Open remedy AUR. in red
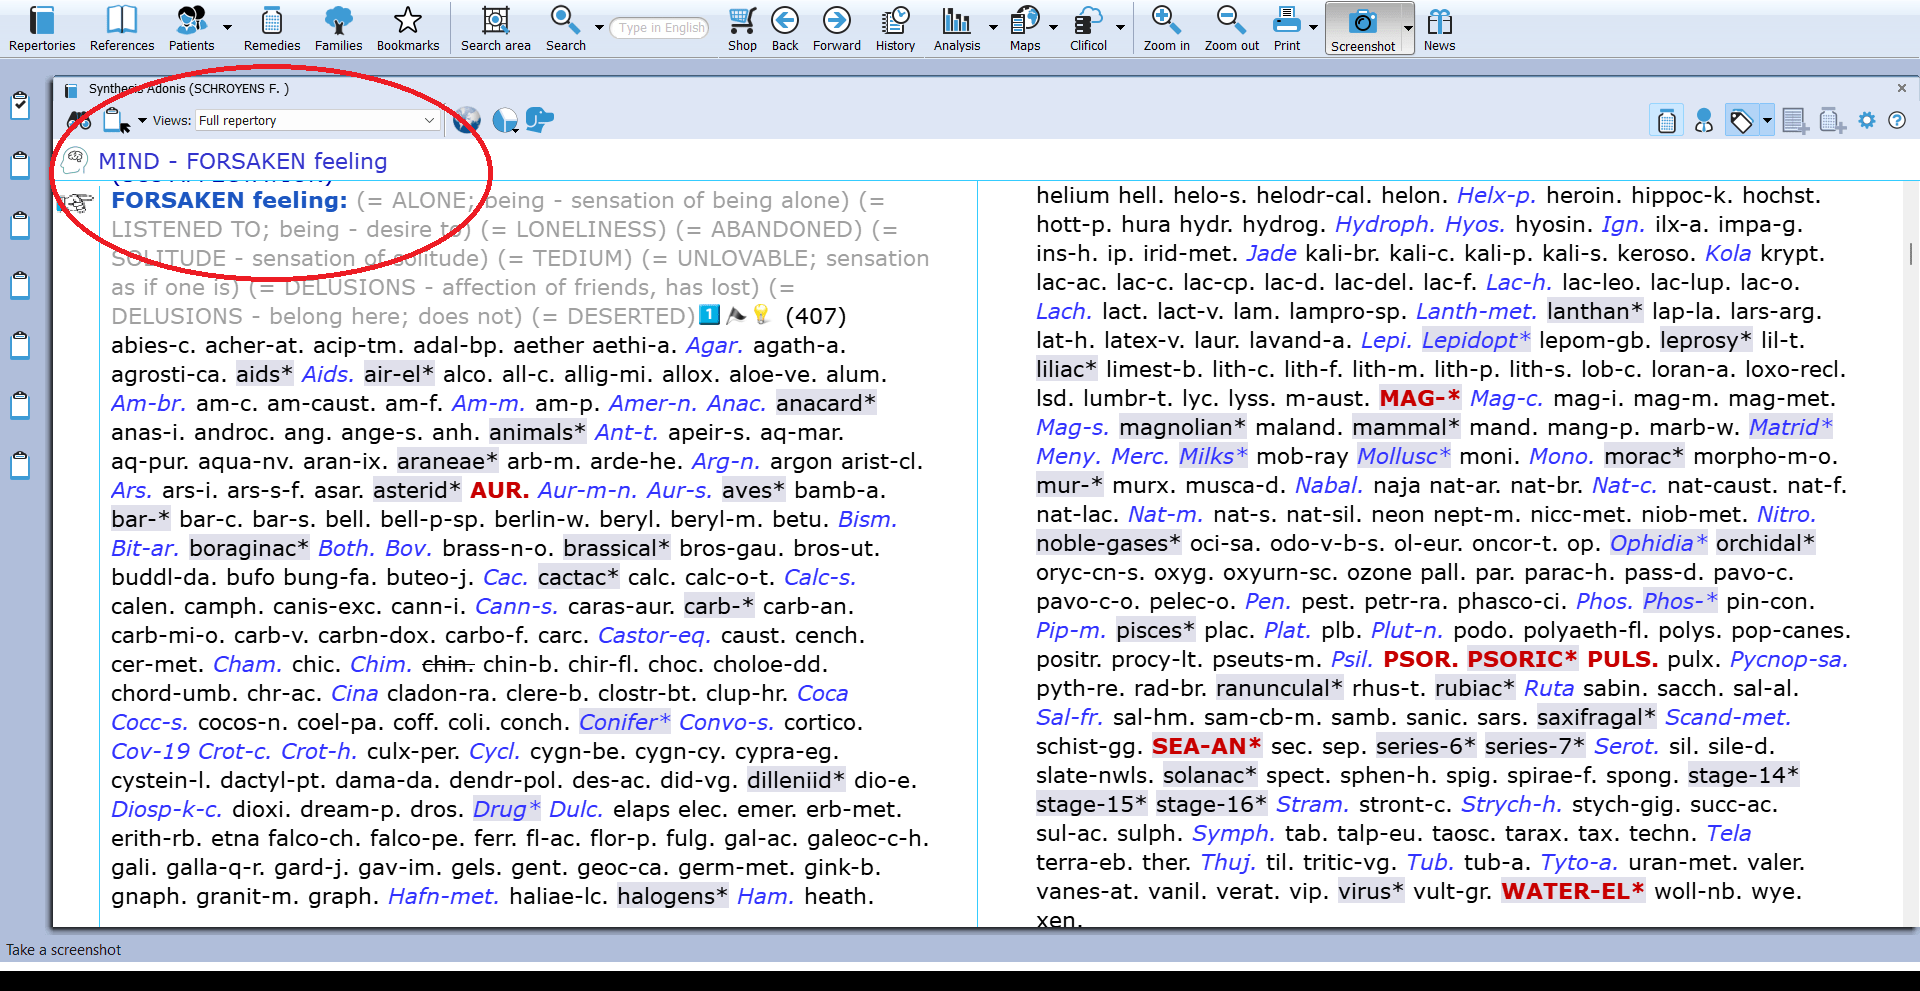The image size is (1920, 991). click(499, 490)
